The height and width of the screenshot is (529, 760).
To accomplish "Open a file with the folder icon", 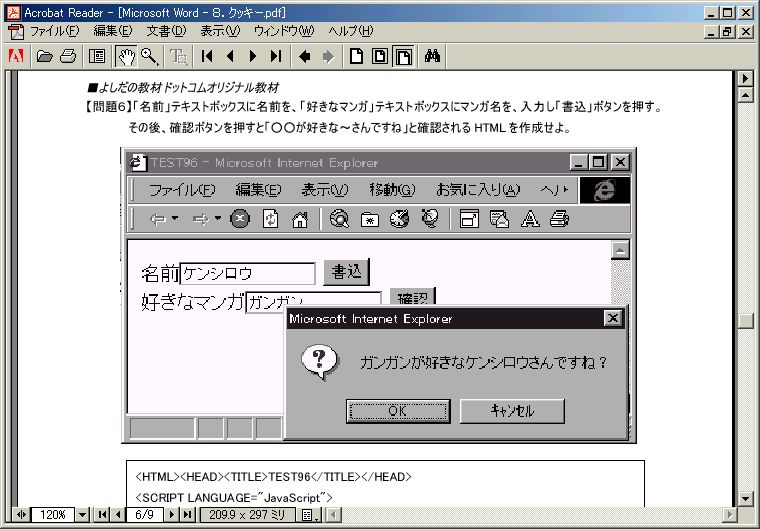I will [x=44, y=56].
